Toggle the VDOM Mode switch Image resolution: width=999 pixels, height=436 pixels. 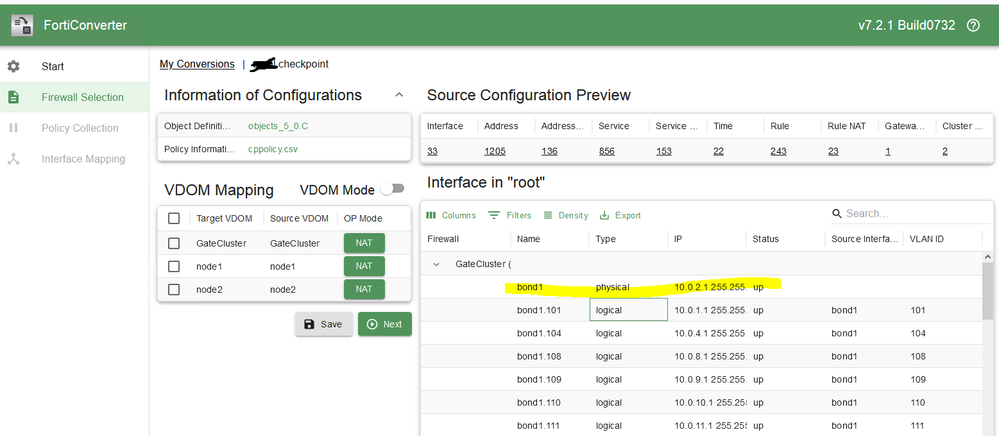[392, 189]
